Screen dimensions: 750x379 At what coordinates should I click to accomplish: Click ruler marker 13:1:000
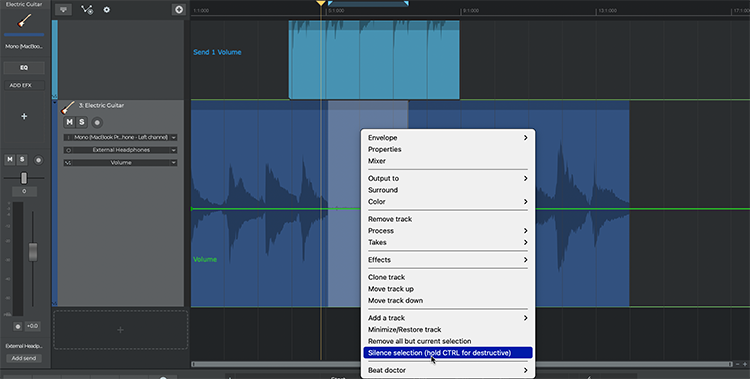tap(607, 11)
